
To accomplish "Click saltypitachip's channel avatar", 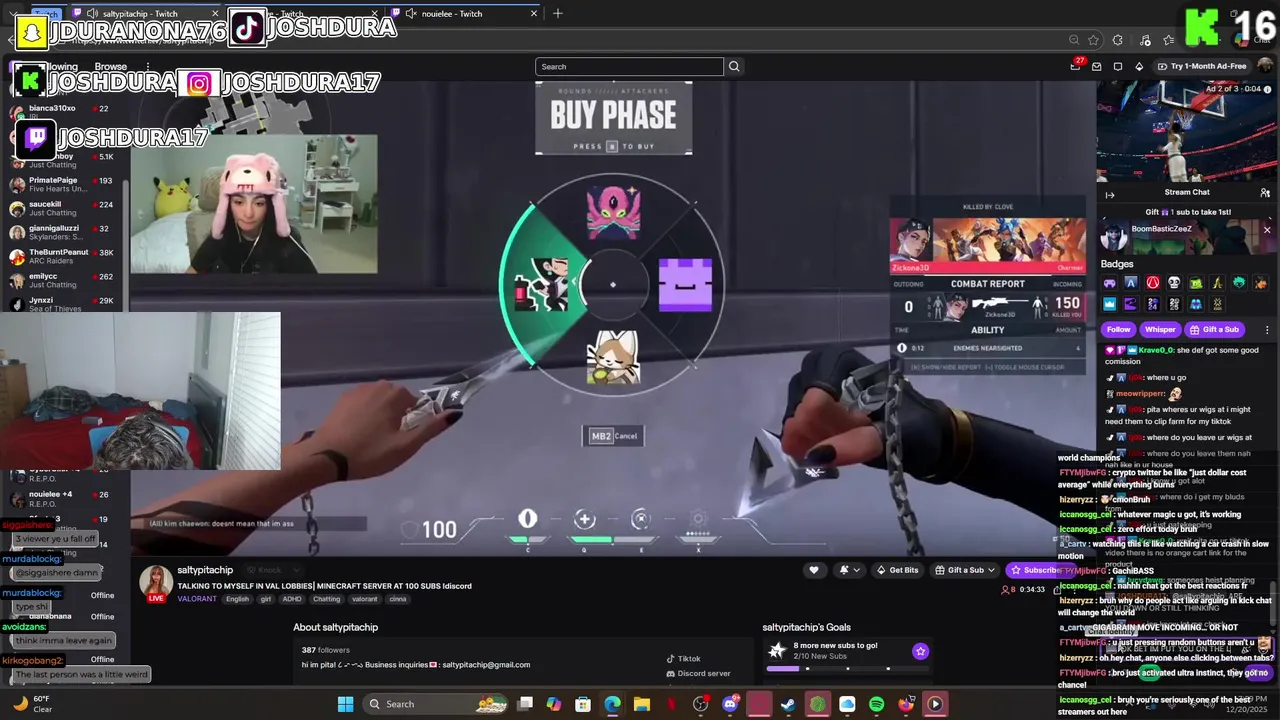I will point(156,583).
